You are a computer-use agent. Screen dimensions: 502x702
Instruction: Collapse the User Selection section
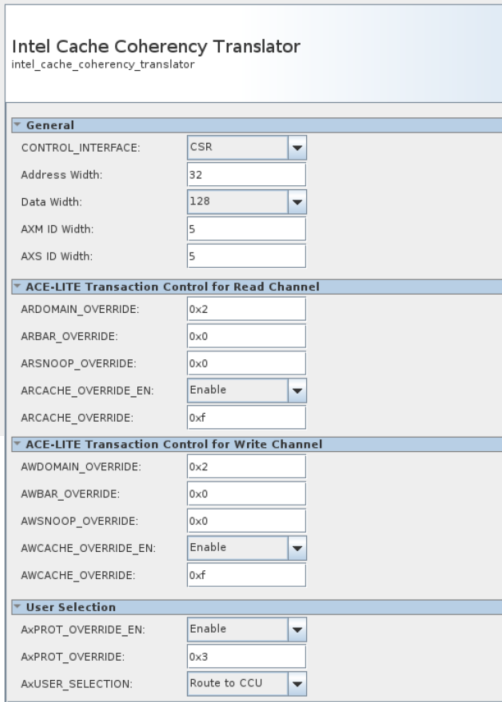pyautogui.click(x=17, y=607)
